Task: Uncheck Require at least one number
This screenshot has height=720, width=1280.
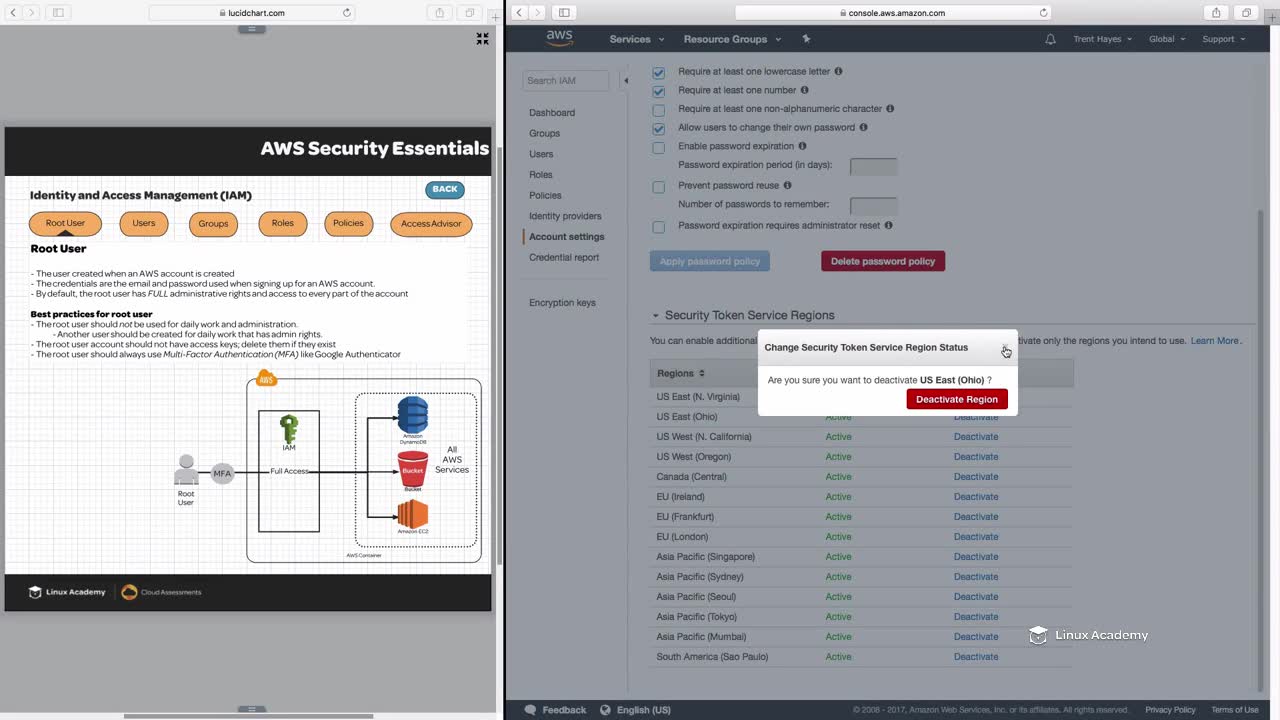Action: pos(658,91)
